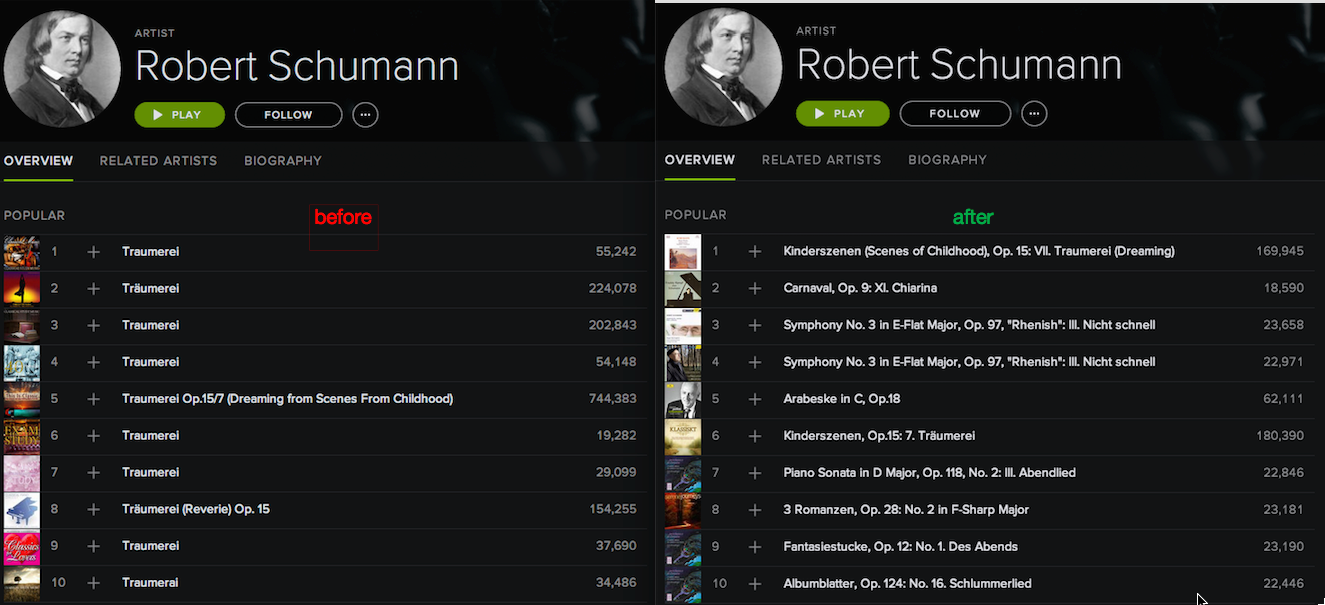Click Robert Schumann portrait in the after panel

(x=723, y=67)
